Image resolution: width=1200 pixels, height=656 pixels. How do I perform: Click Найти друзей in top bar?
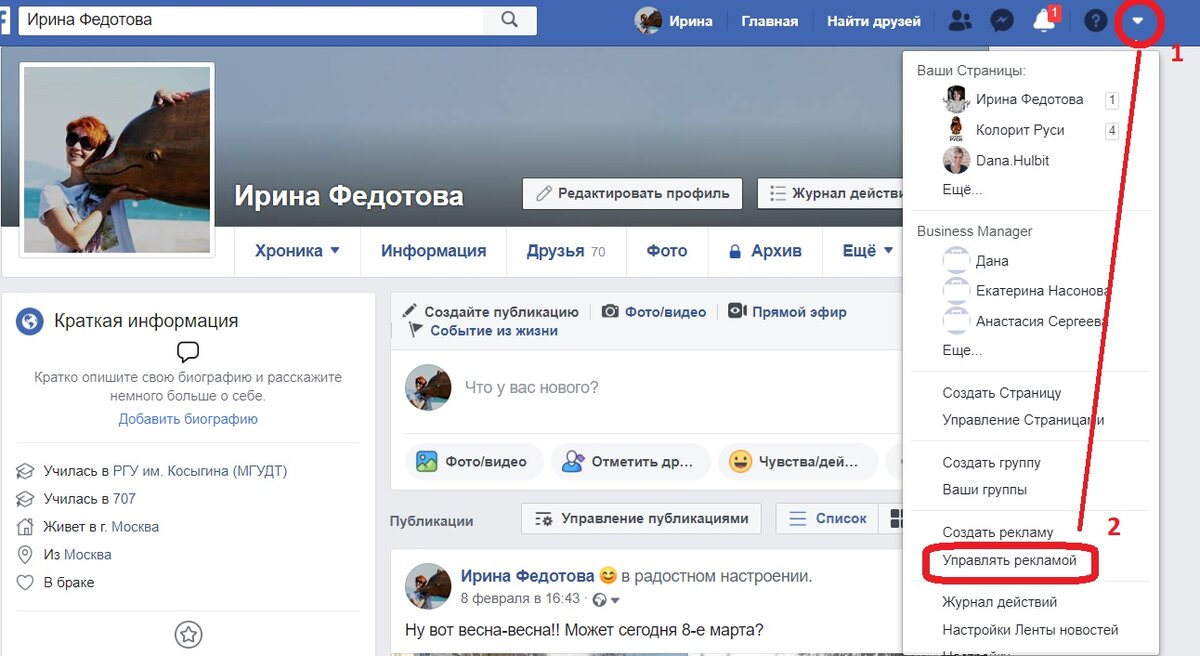click(874, 21)
